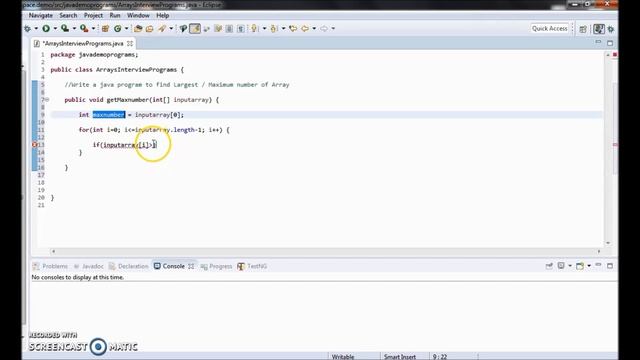Open the Navigate menu
The image size is (640, 360).
[41, 16]
